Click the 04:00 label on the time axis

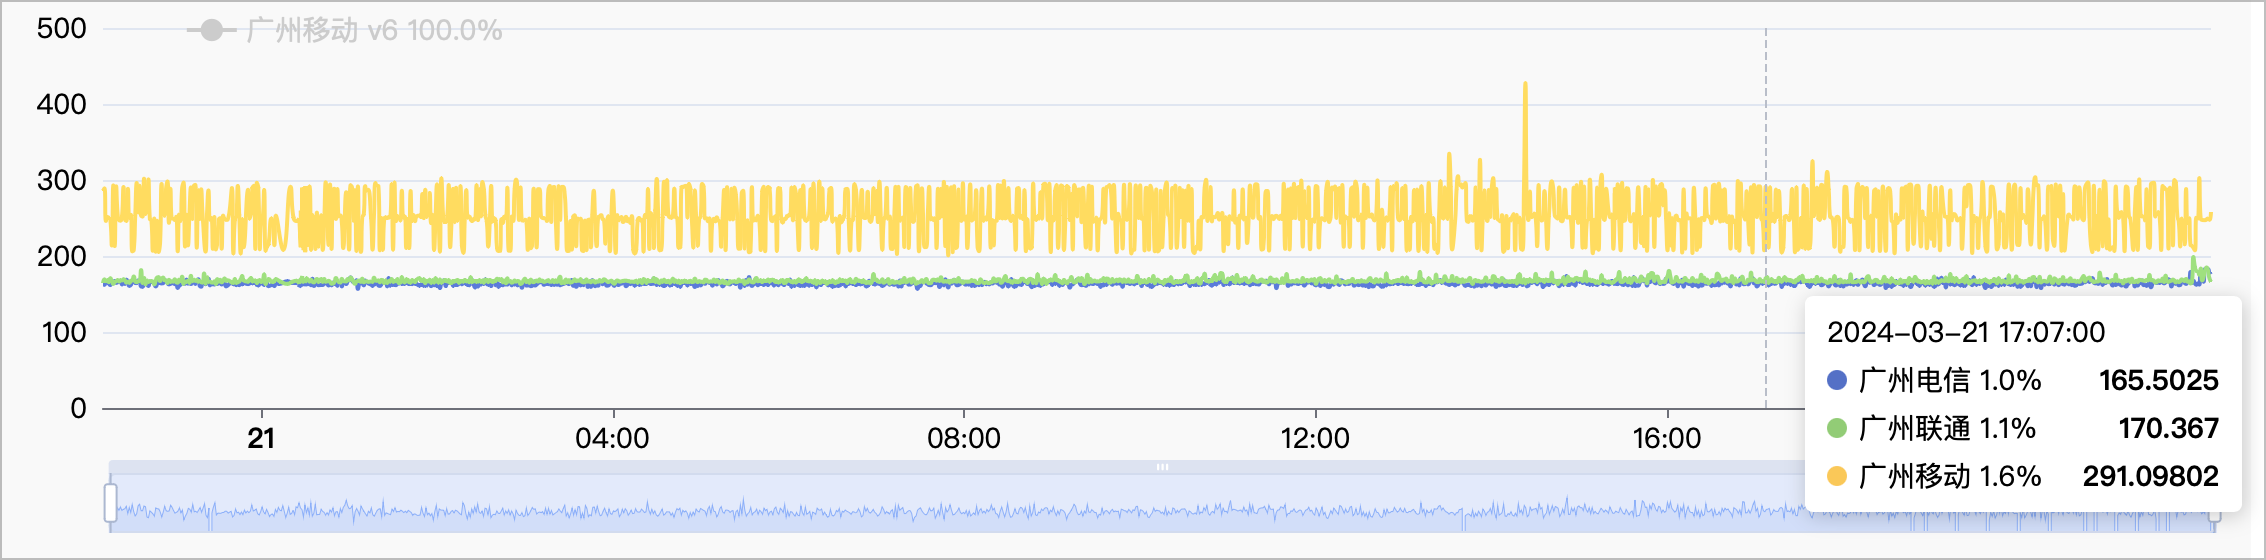click(612, 438)
